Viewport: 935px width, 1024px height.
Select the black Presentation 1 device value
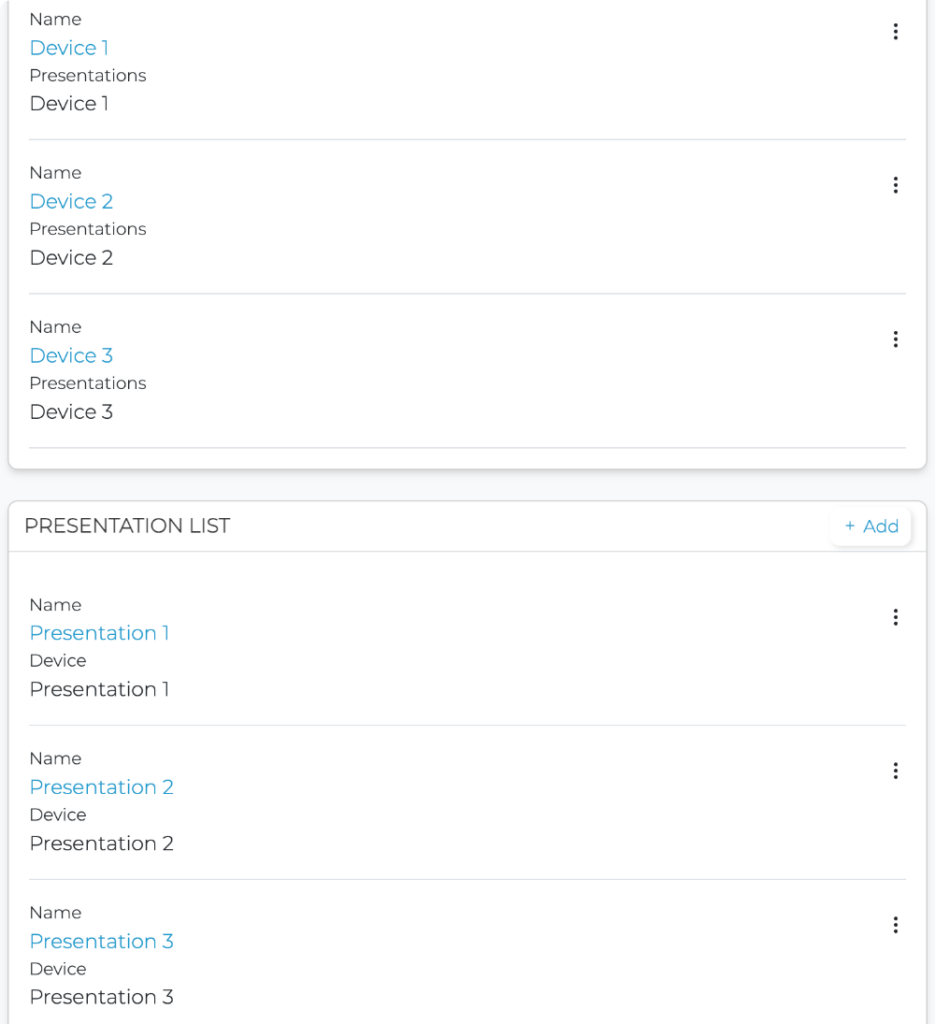[99, 689]
